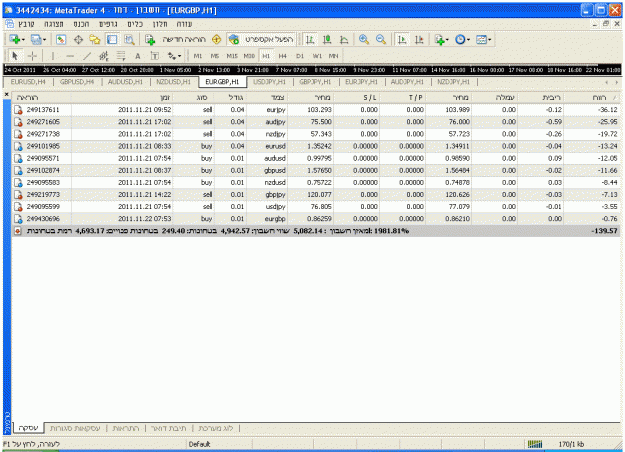Select the Fibonacci Retracement tool

click(x=121, y=56)
